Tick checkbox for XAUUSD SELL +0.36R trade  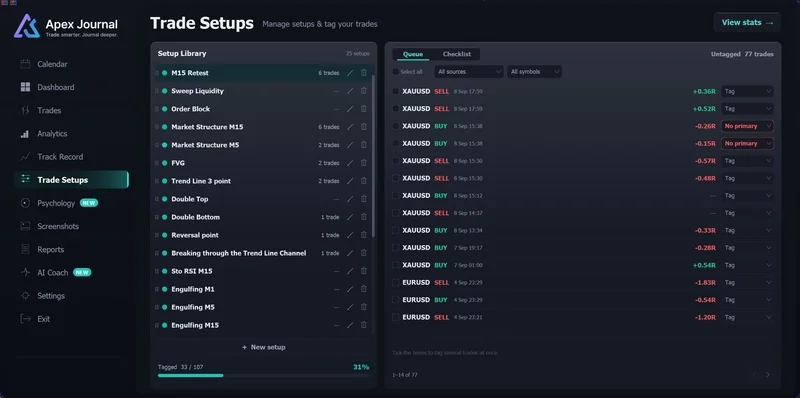(x=395, y=91)
